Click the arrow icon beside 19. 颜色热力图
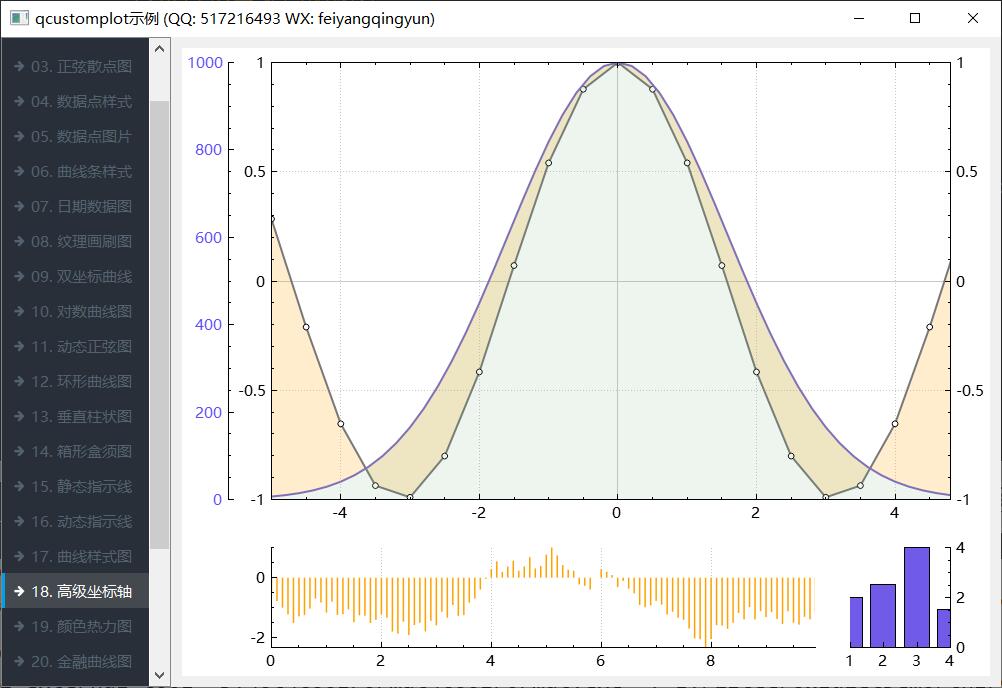 (18, 626)
